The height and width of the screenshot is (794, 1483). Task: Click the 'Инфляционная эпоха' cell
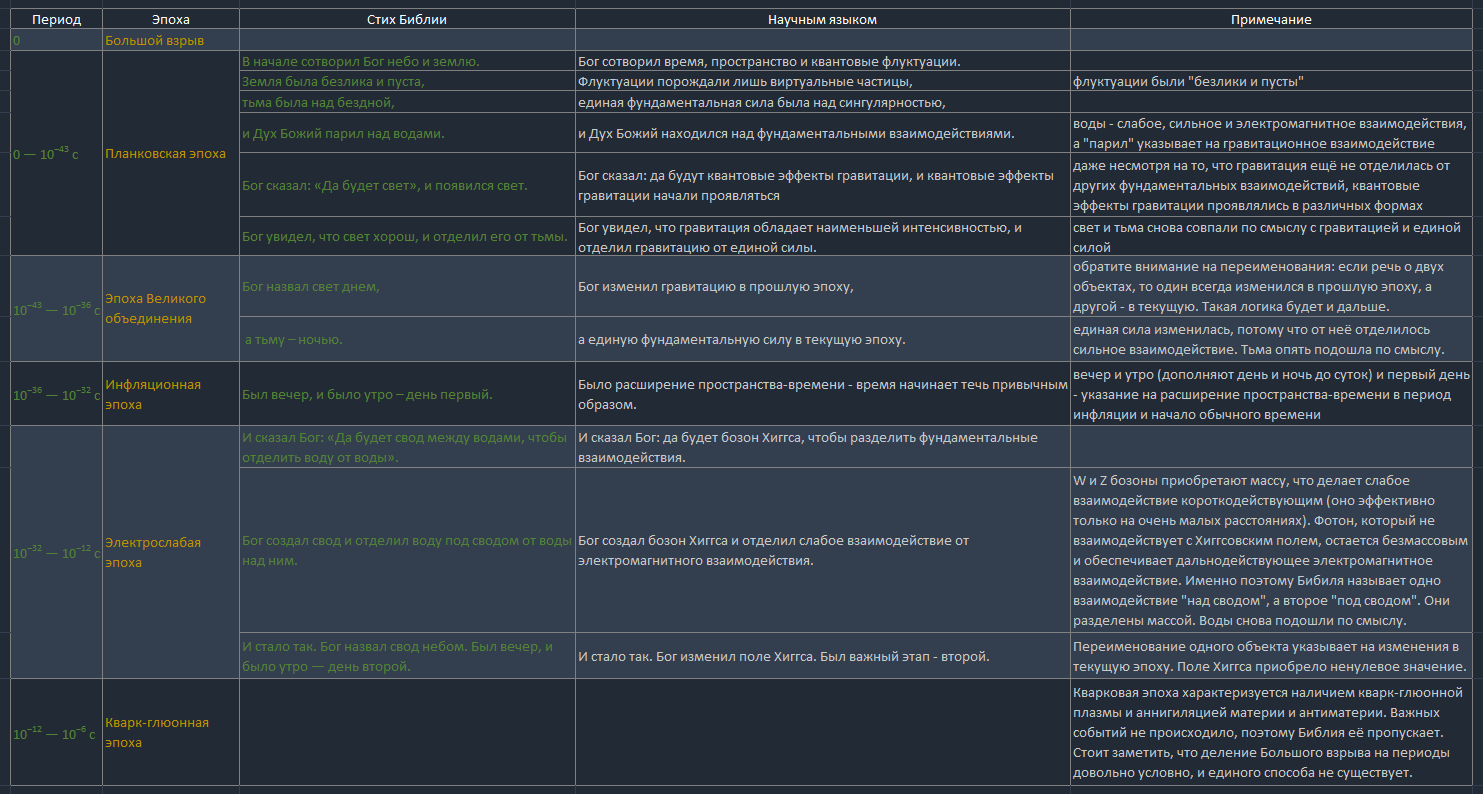coord(171,394)
